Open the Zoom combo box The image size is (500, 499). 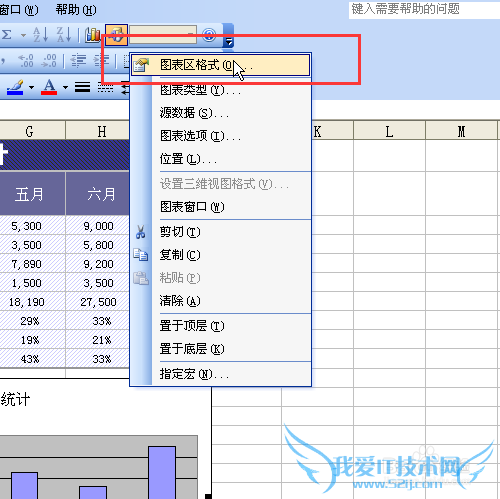pyautogui.click(x=163, y=35)
